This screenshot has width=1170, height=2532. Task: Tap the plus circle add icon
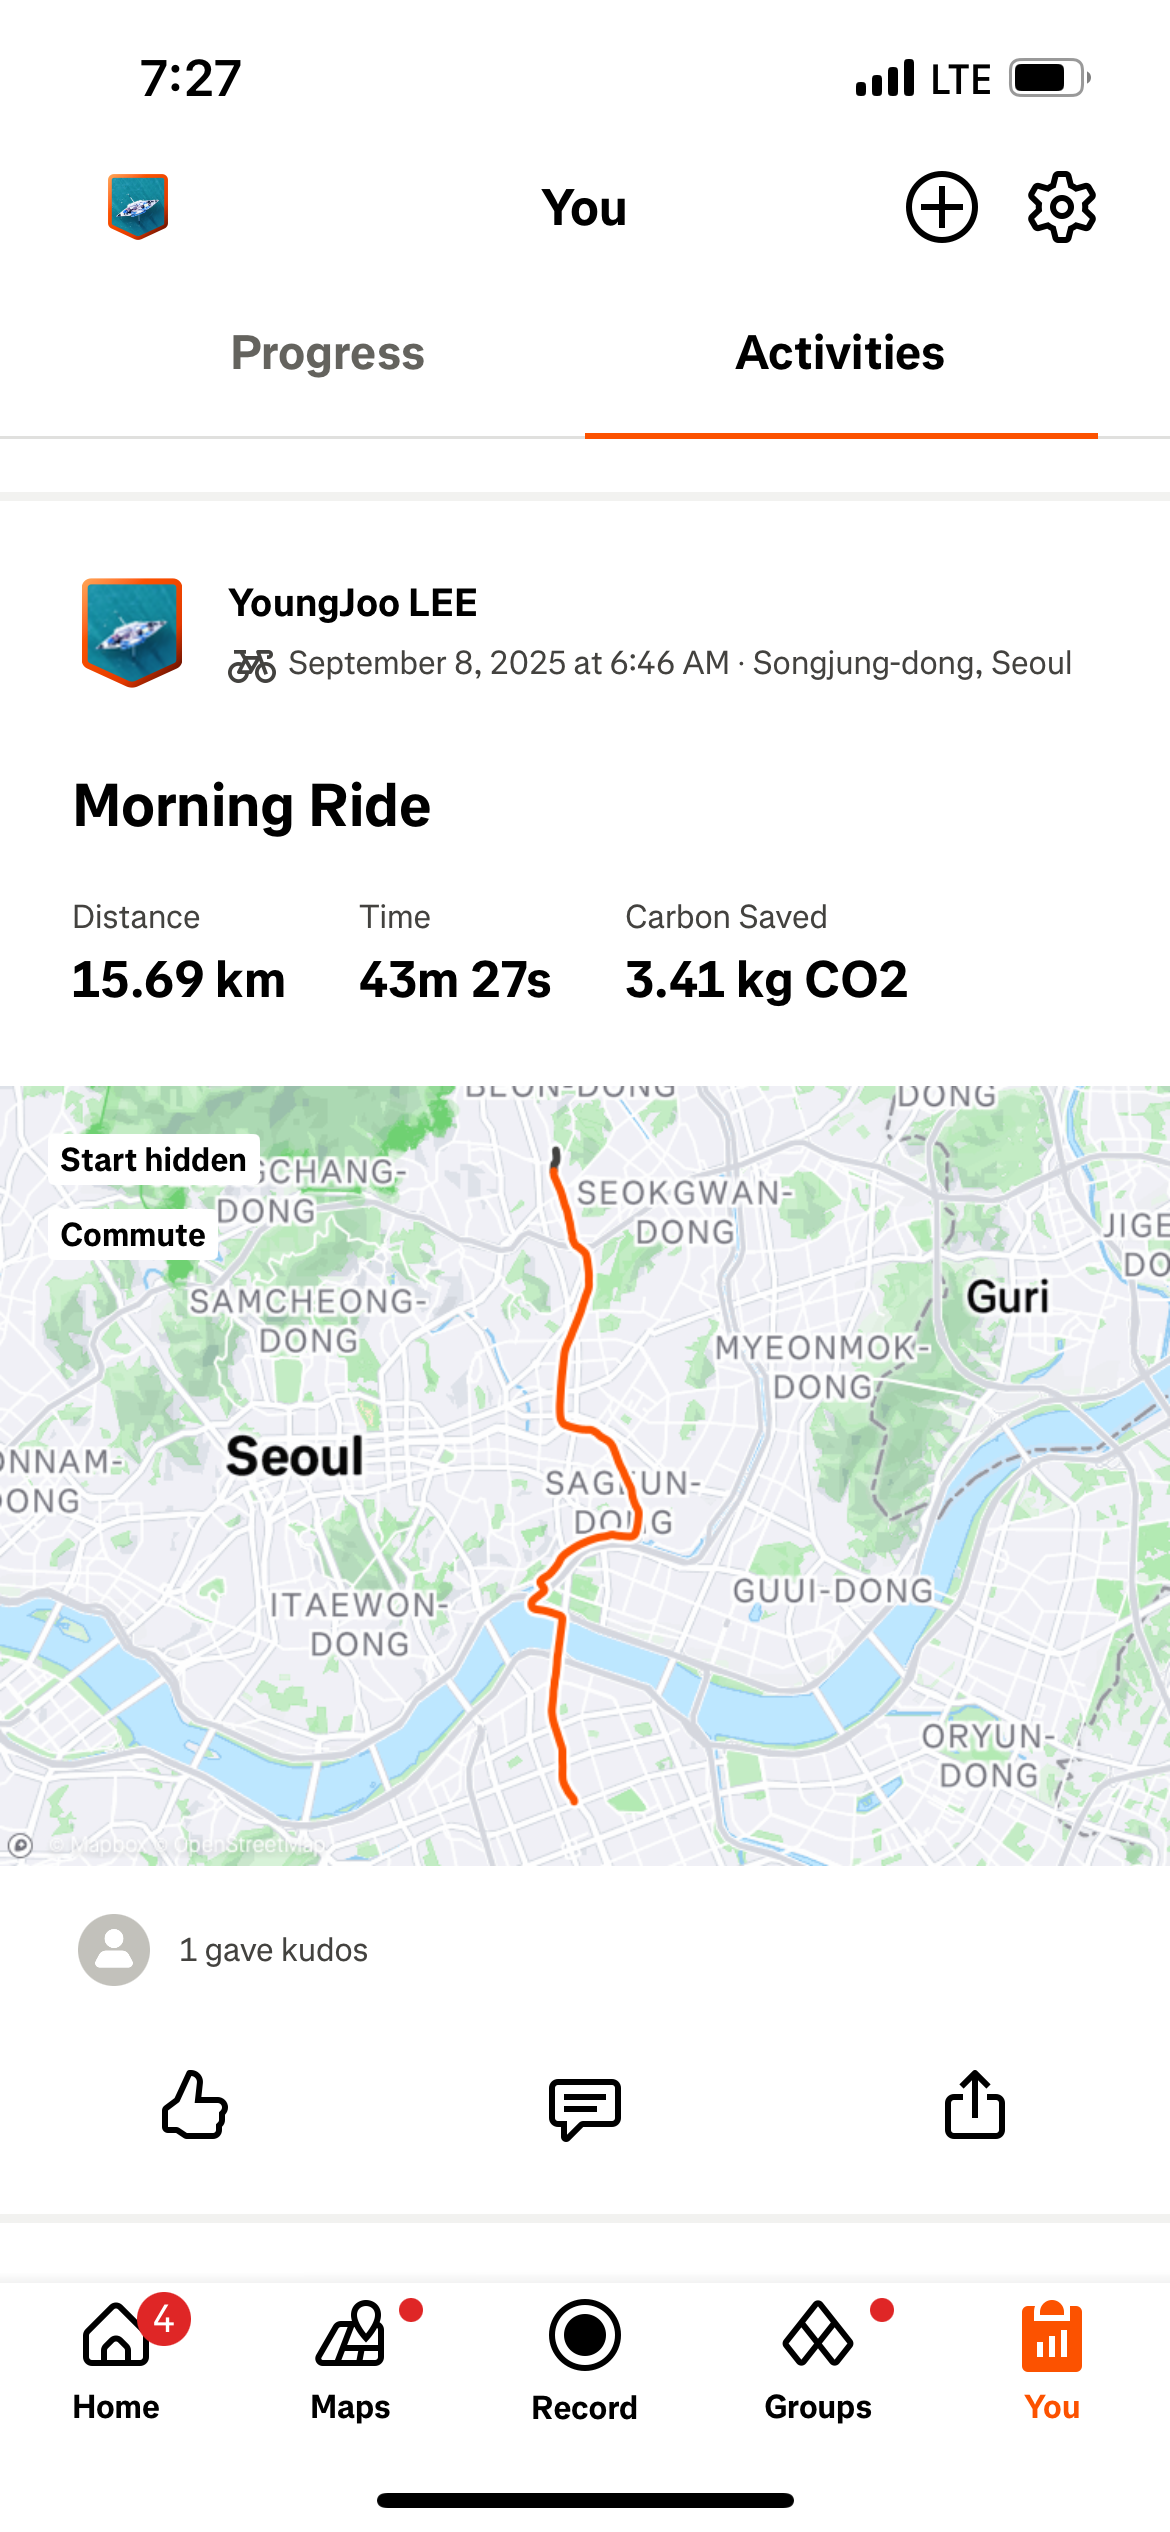tap(941, 208)
